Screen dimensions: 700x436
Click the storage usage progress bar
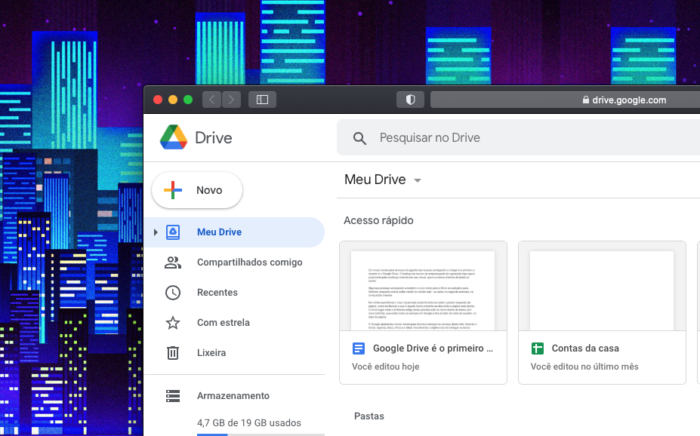point(261,434)
